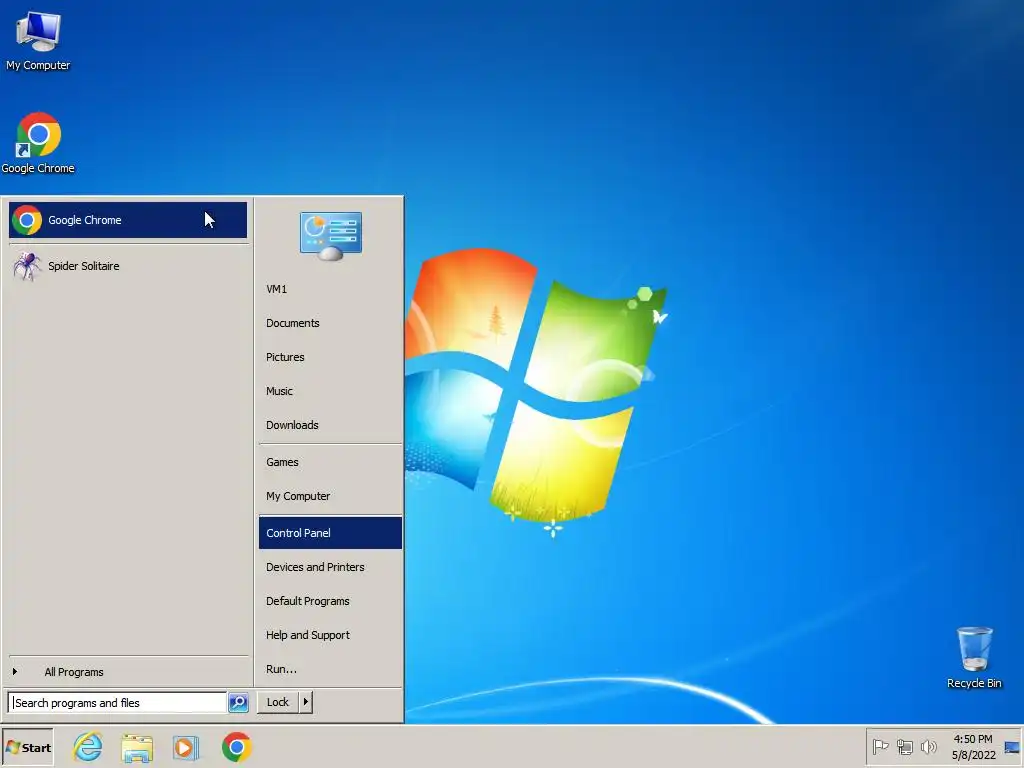Click the user account picture in Start menu

click(x=330, y=236)
